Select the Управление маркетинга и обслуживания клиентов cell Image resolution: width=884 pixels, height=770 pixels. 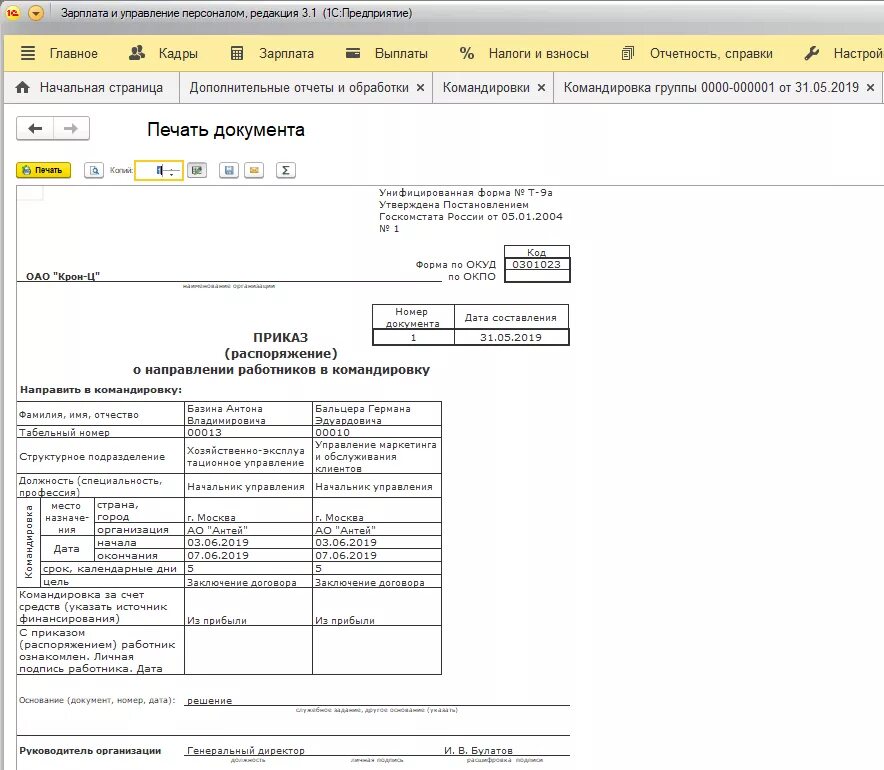pyautogui.click(x=377, y=457)
